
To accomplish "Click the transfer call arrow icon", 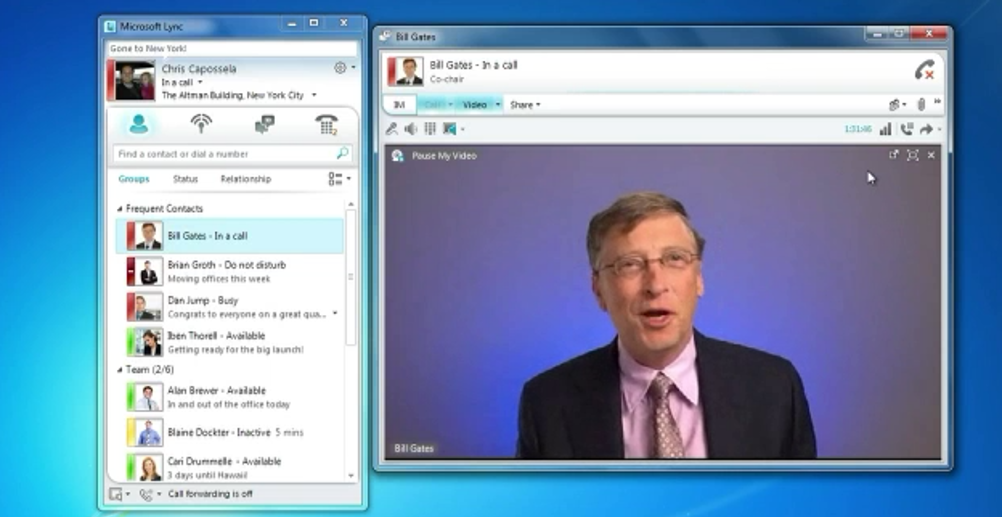I will tap(926, 130).
